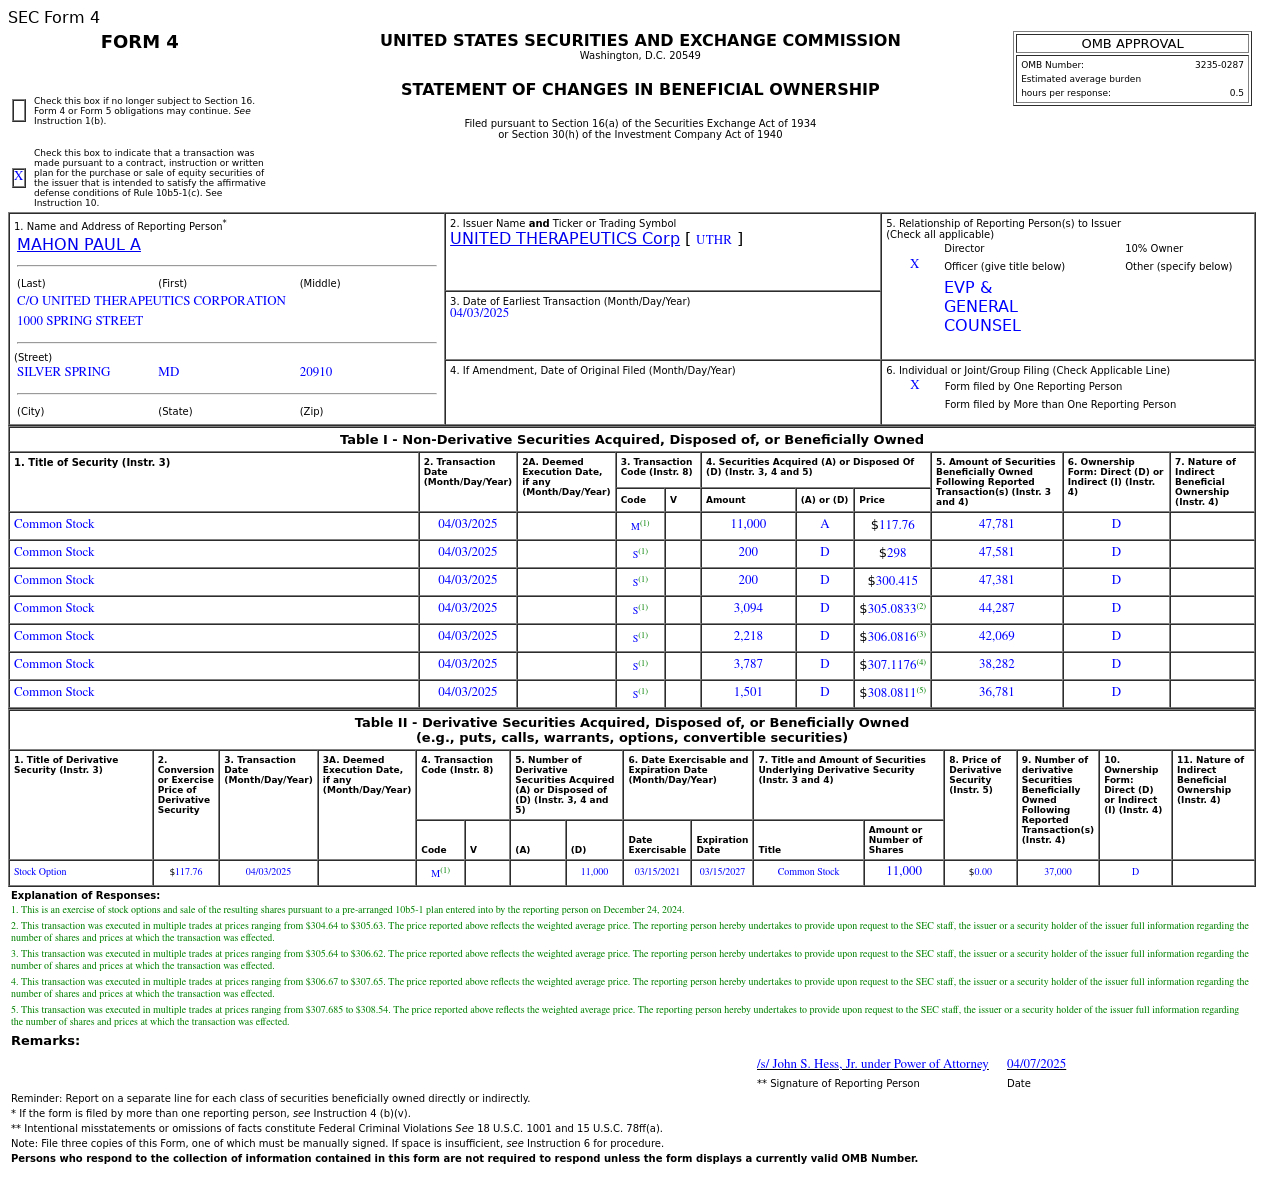This screenshot has width=1264, height=1189.
Task: Click the $300.415 price cell
Action: point(893,581)
